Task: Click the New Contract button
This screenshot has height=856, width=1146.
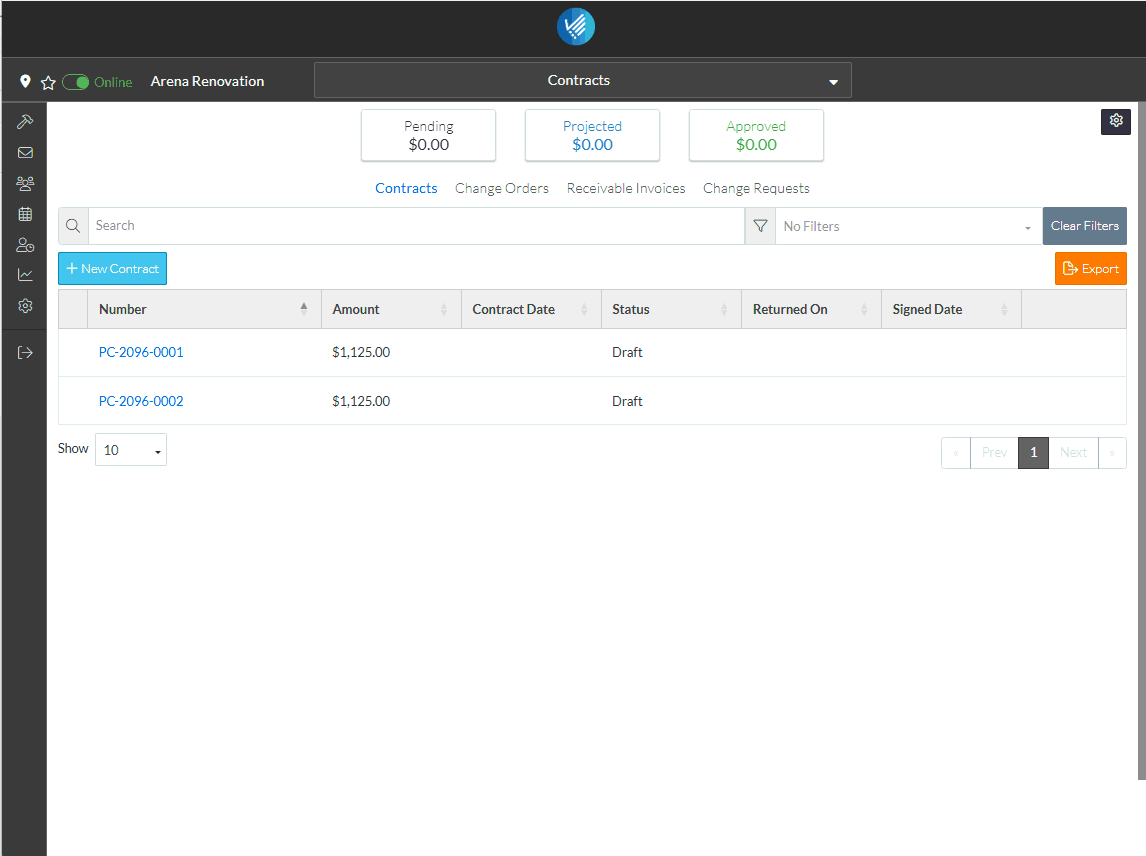Action: 112,269
